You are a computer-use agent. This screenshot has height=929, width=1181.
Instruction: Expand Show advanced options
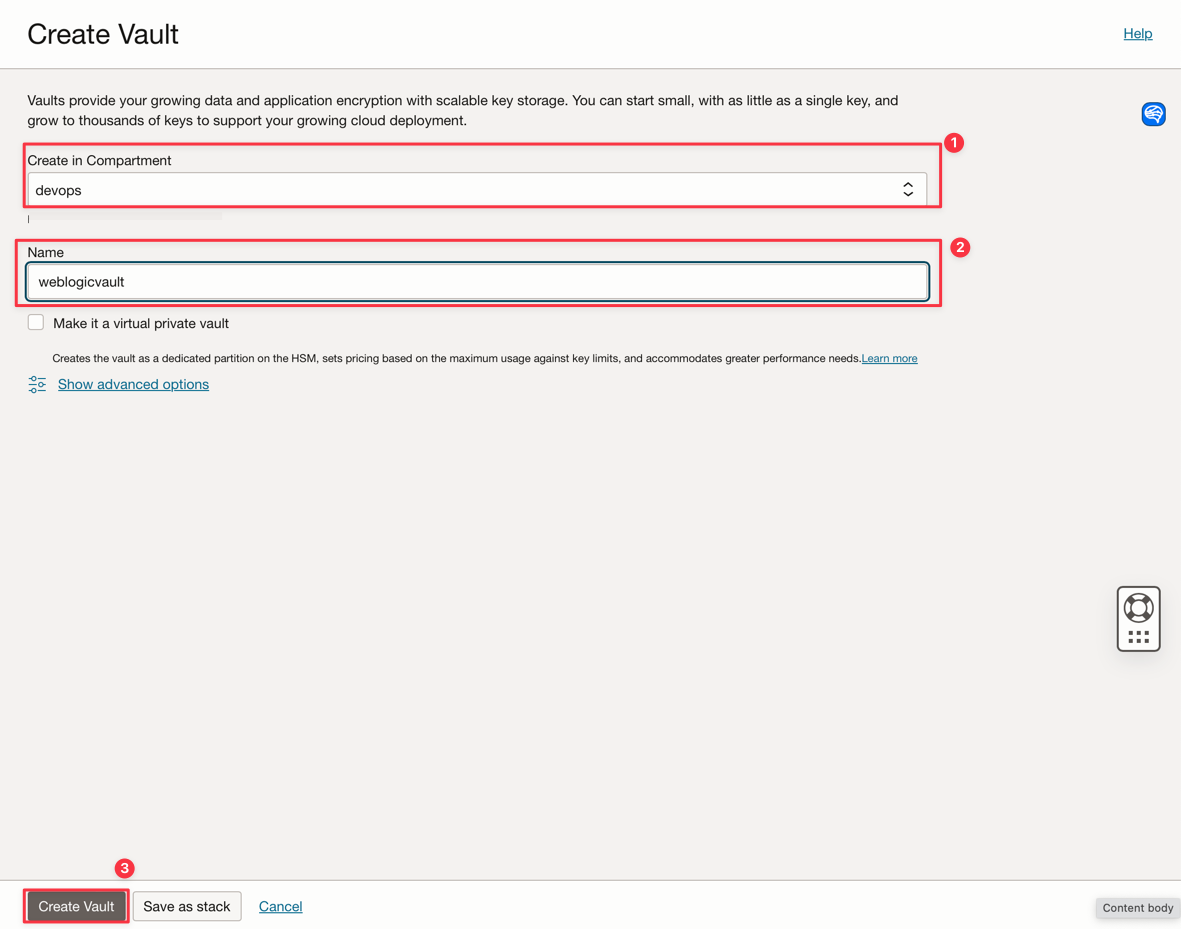(133, 384)
